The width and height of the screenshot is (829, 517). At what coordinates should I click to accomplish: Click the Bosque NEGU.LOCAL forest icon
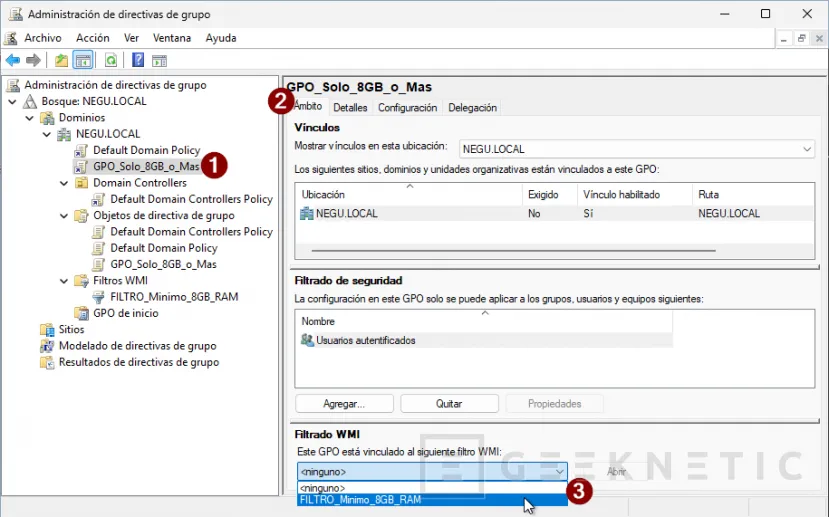click(x=30, y=101)
